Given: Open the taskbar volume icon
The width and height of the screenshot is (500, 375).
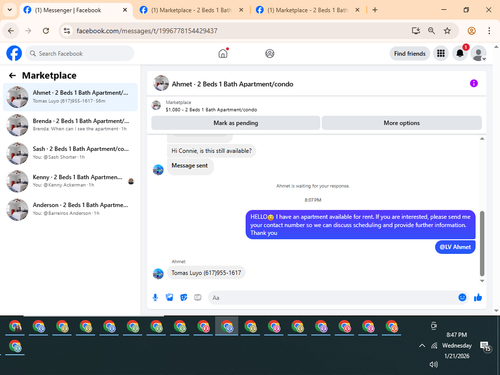Looking at the screenshot, I should 434,364.
